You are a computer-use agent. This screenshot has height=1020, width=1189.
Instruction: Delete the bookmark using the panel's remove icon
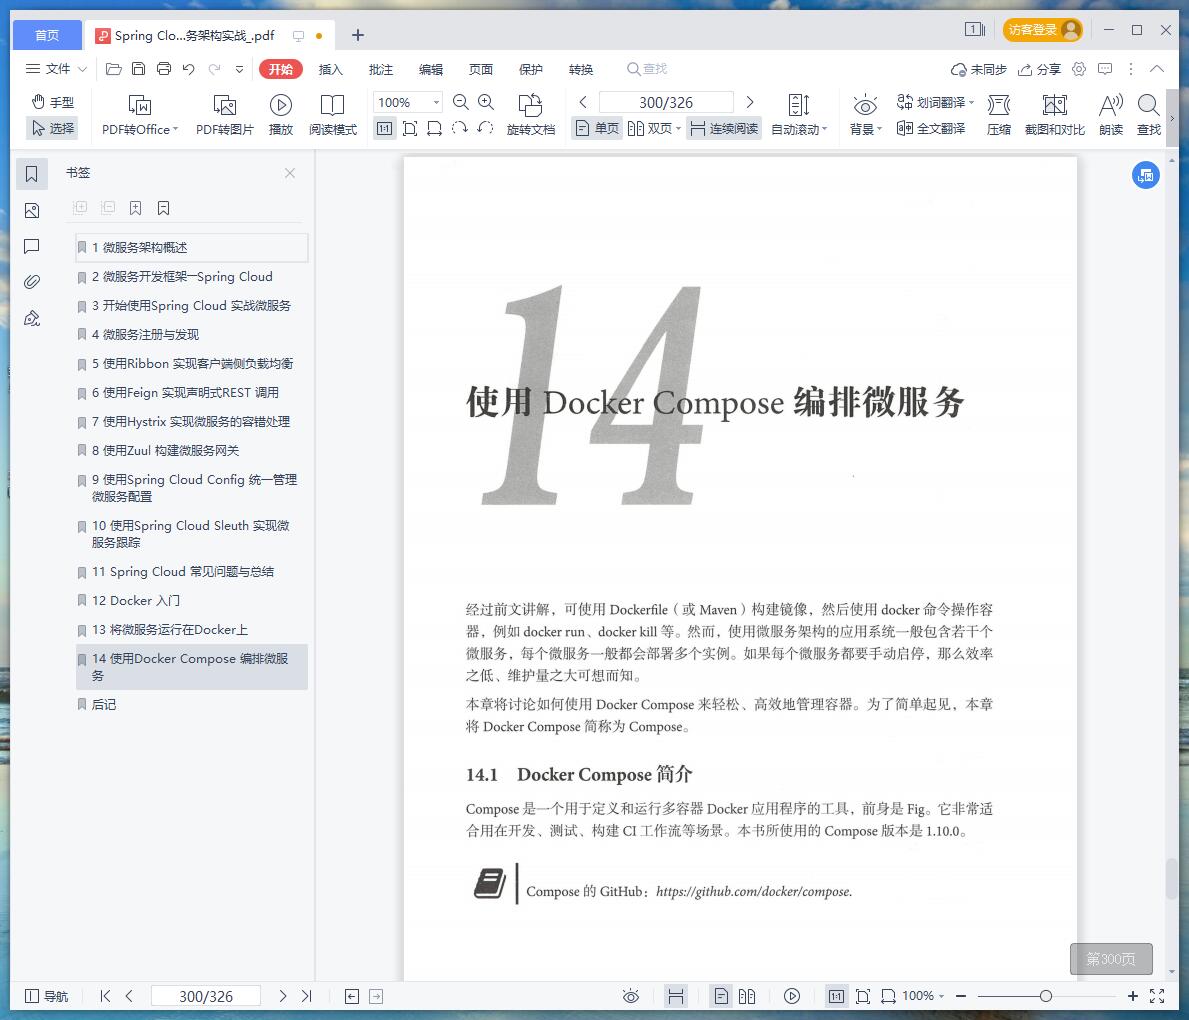click(x=164, y=208)
